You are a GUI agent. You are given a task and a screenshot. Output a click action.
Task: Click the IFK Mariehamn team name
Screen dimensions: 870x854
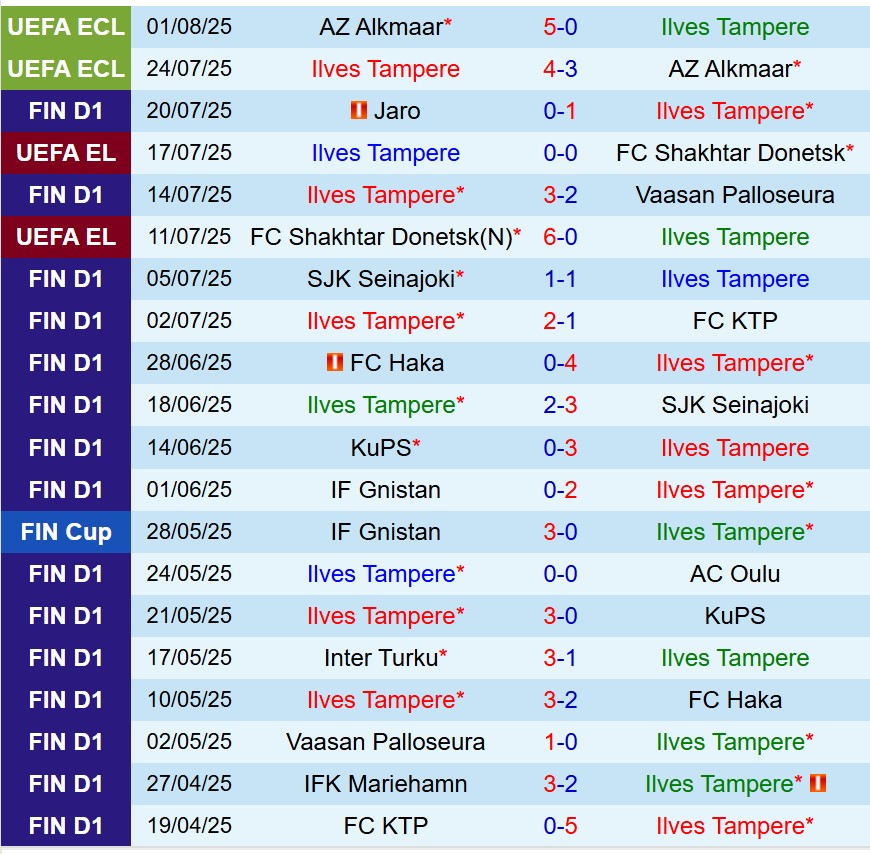[x=385, y=784]
